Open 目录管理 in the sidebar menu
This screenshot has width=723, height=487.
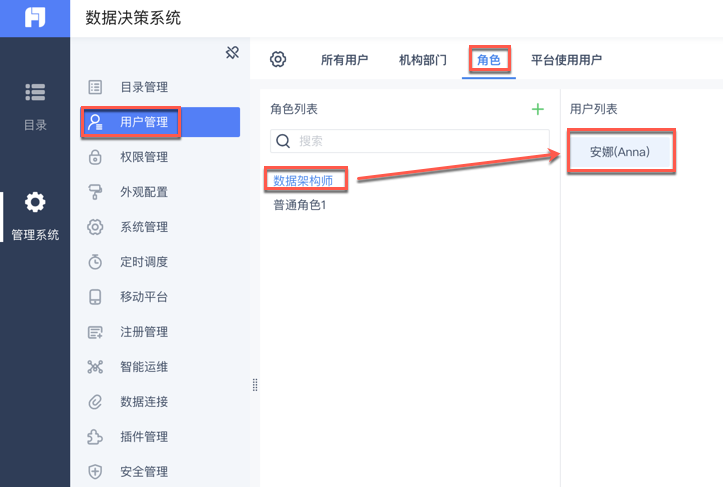pyautogui.click(x=143, y=87)
